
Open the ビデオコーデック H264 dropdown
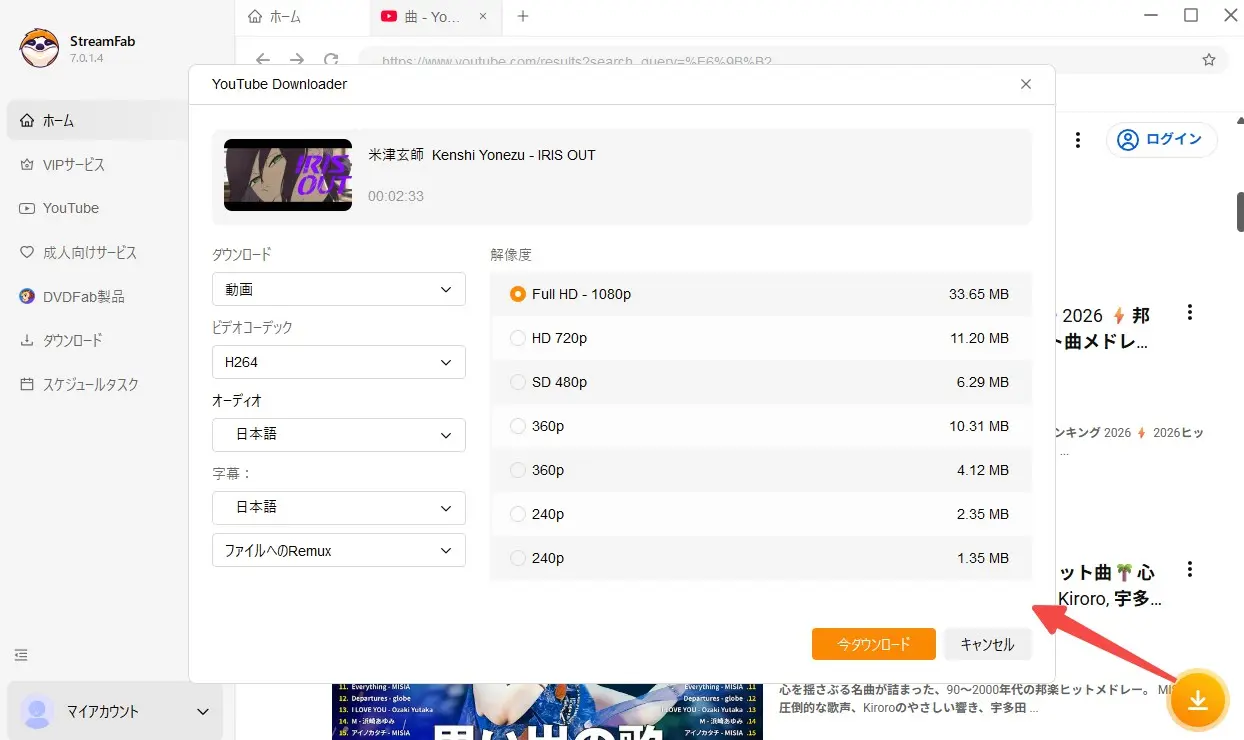point(339,362)
